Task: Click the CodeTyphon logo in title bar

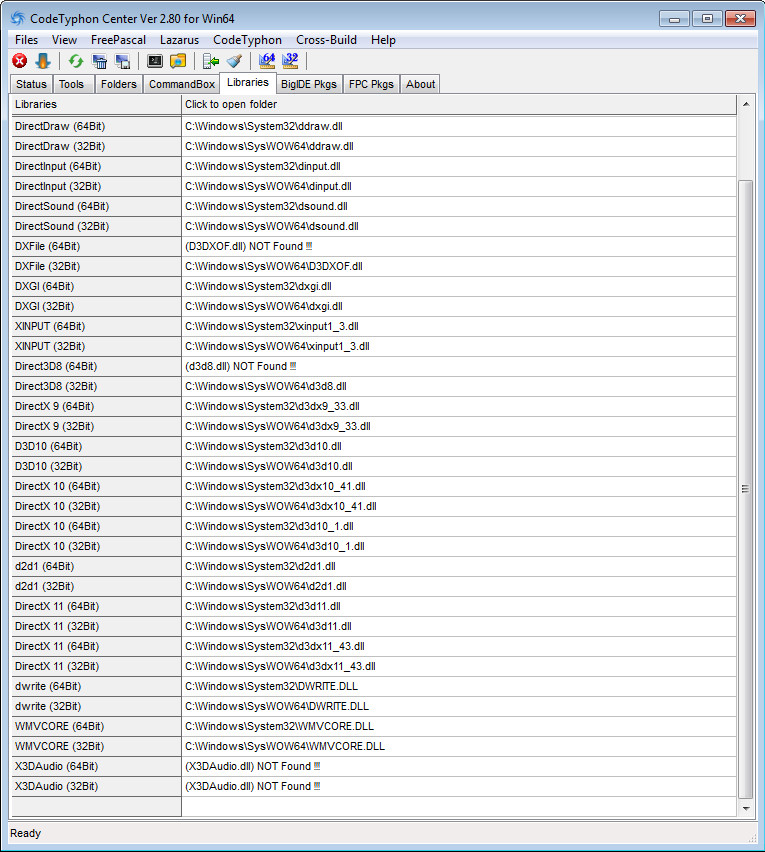Action: (17, 18)
